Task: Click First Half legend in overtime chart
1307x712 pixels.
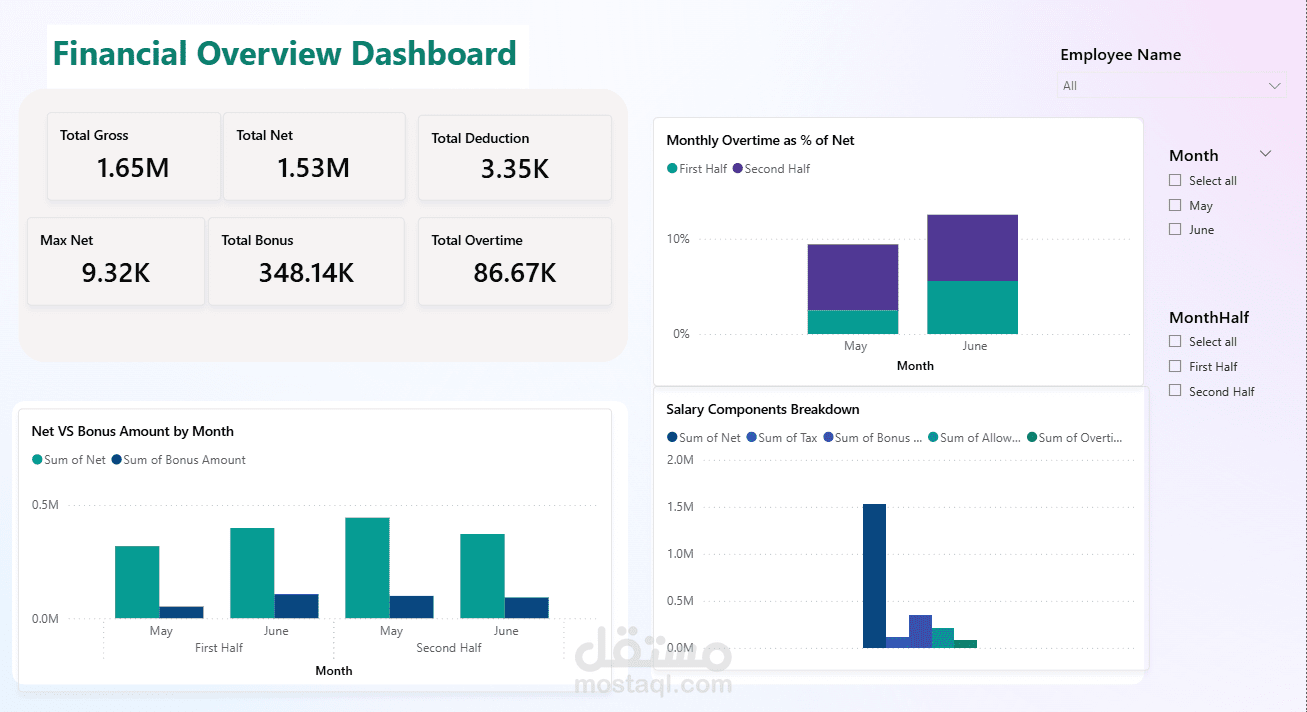Action: pos(697,169)
